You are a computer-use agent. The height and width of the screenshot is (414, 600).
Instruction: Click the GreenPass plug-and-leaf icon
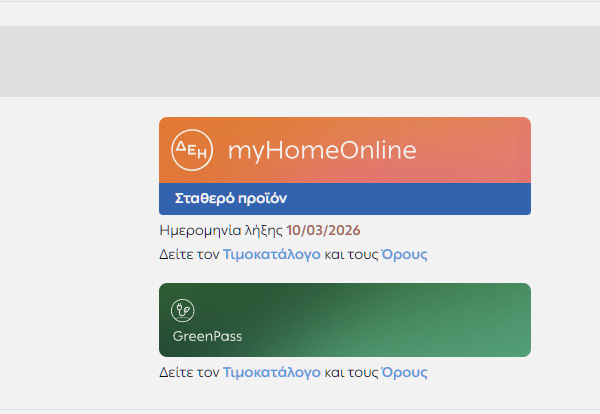tap(183, 310)
